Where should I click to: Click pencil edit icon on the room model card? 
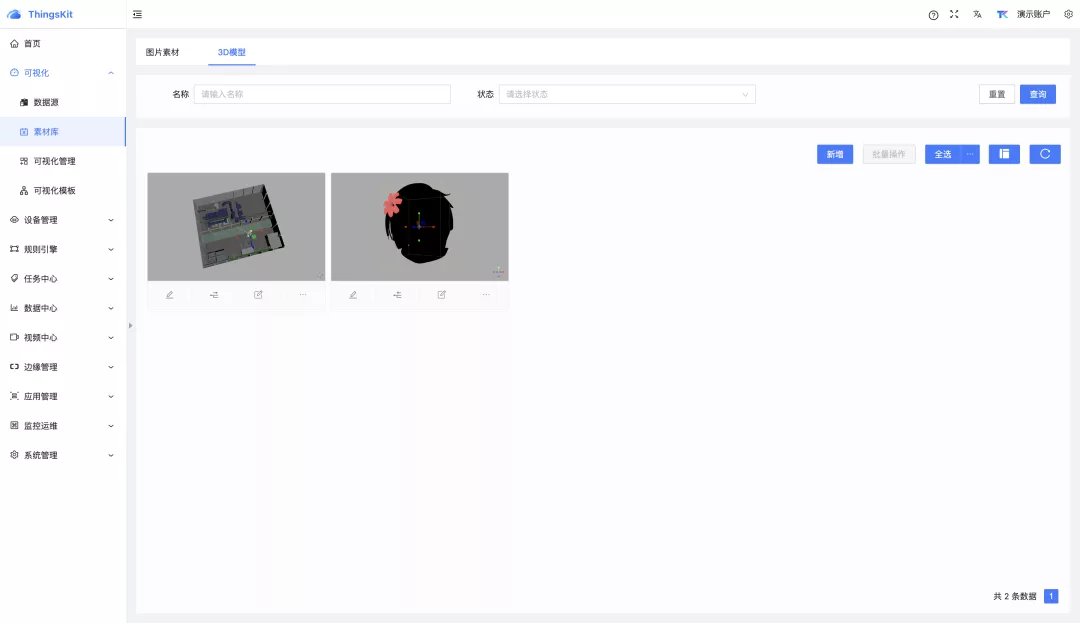click(170, 295)
